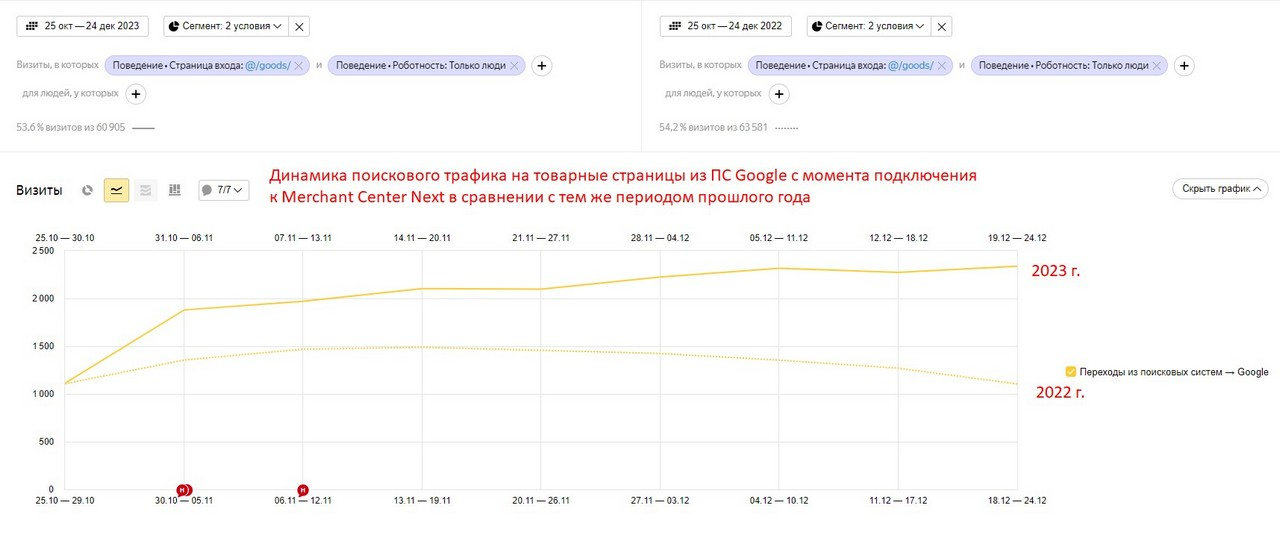
Task: Select the line chart view icon
Action: (x=117, y=190)
